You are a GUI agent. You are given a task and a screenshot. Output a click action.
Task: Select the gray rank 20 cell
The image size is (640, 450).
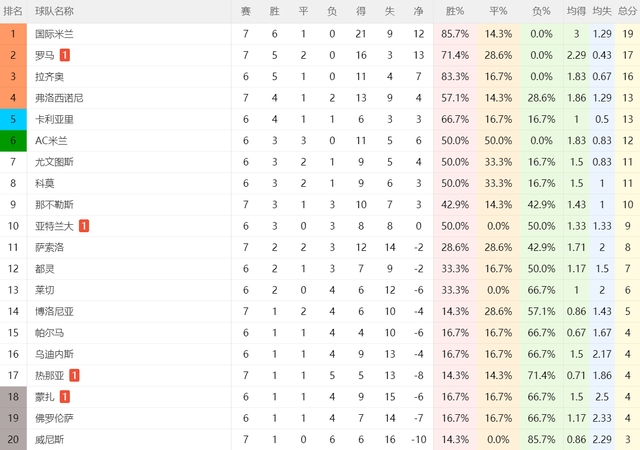(13, 439)
